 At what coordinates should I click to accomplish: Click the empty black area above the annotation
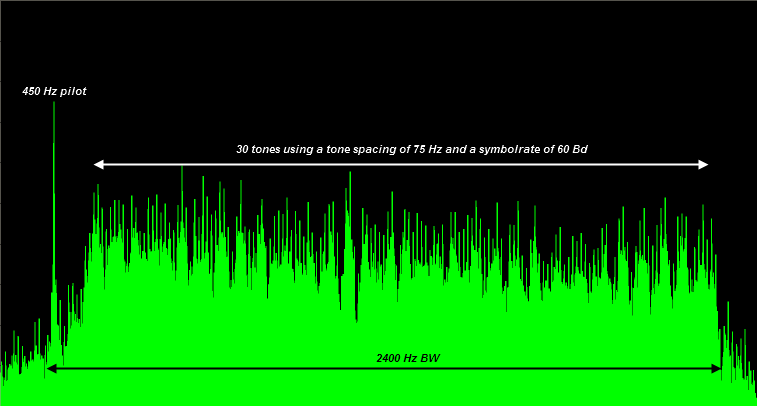tap(400, 60)
